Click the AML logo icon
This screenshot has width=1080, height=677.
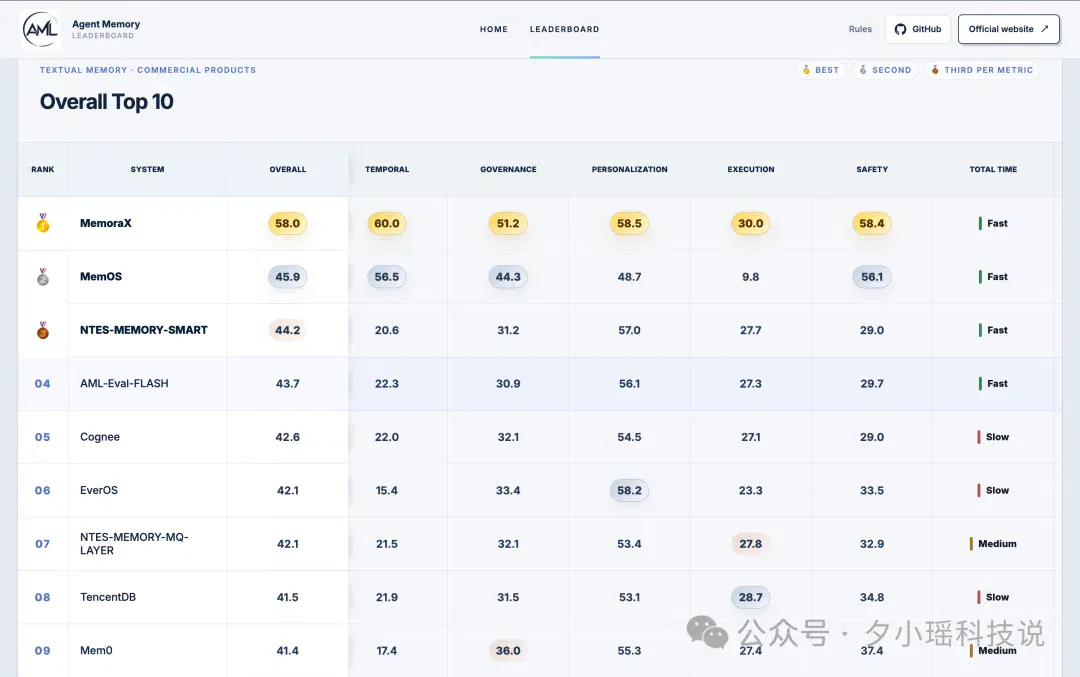coord(41,29)
